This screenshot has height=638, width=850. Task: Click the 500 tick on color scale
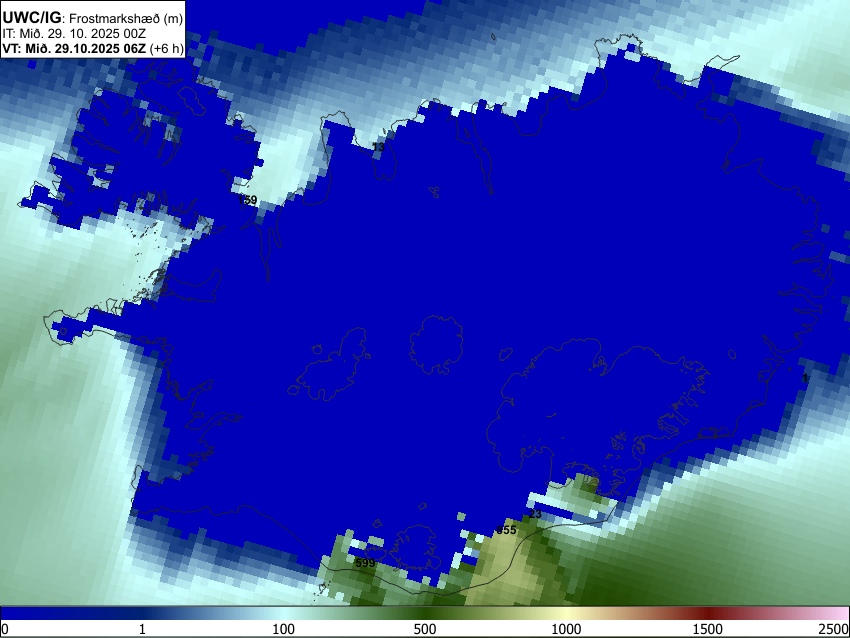(425, 629)
